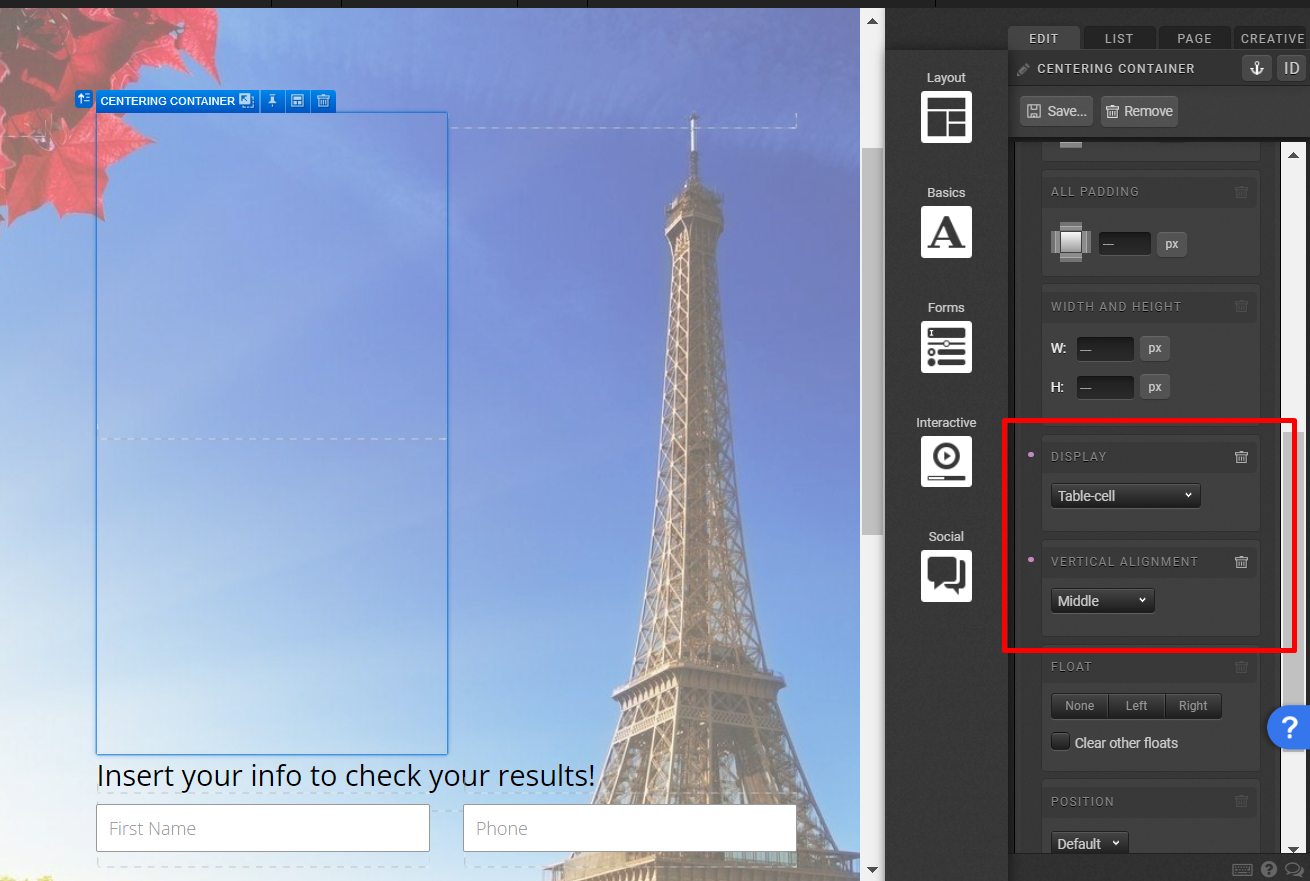The height and width of the screenshot is (881, 1310).
Task: Delete the Float property
Action: tap(1241, 667)
